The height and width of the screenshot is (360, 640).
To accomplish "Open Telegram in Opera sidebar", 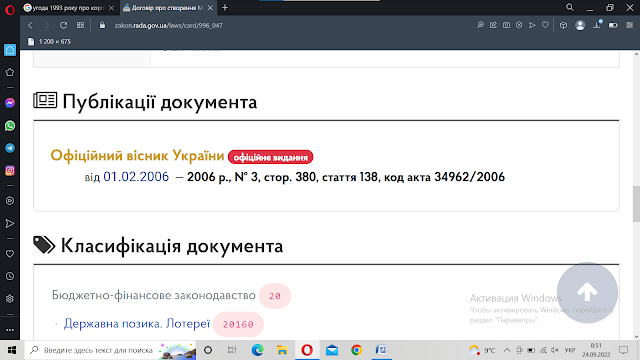I will coord(10,148).
